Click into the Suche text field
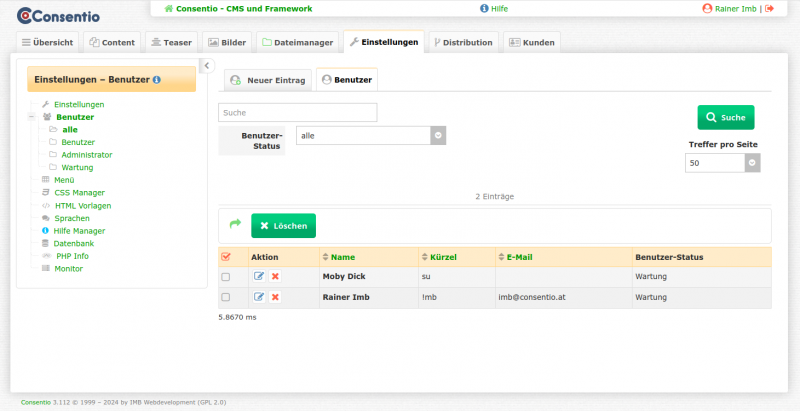Viewport: 800px width, 411px height. click(297, 112)
